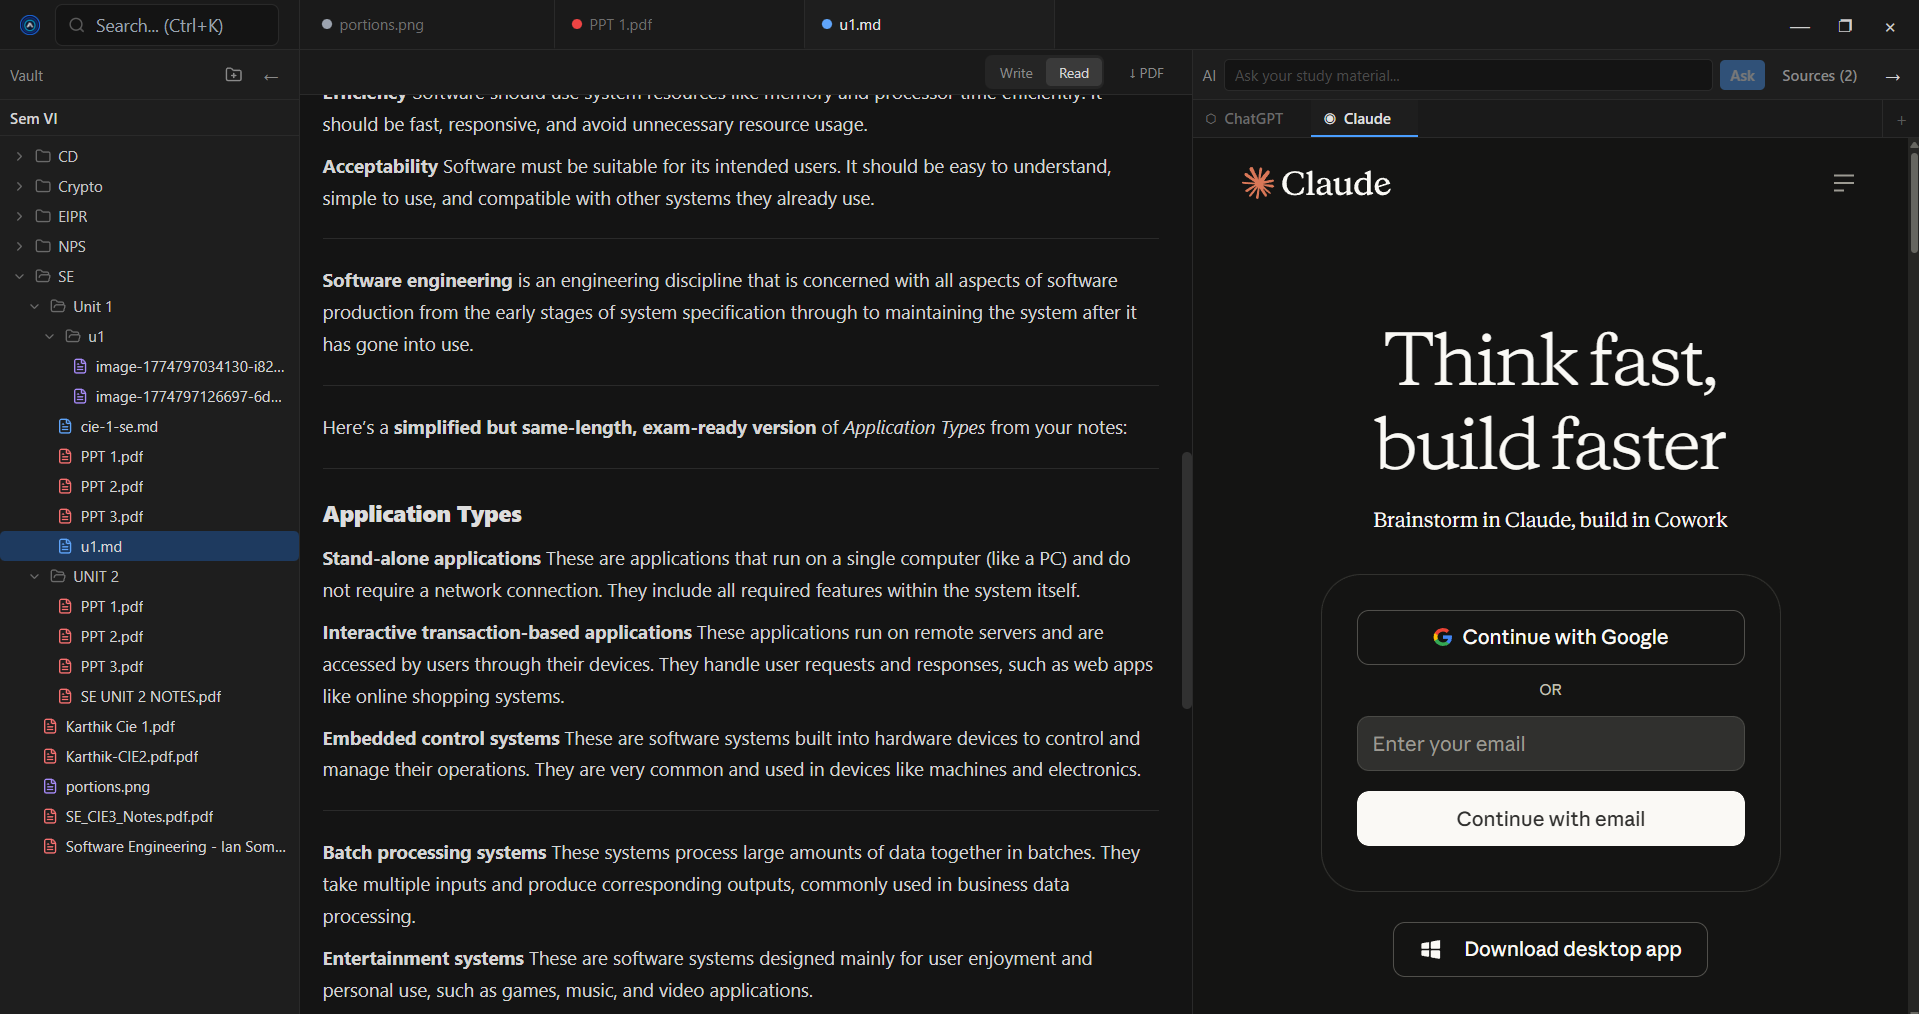The width and height of the screenshot is (1919, 1014).
Task: Open u1.md in the file tree
Action: pos(150,546)
